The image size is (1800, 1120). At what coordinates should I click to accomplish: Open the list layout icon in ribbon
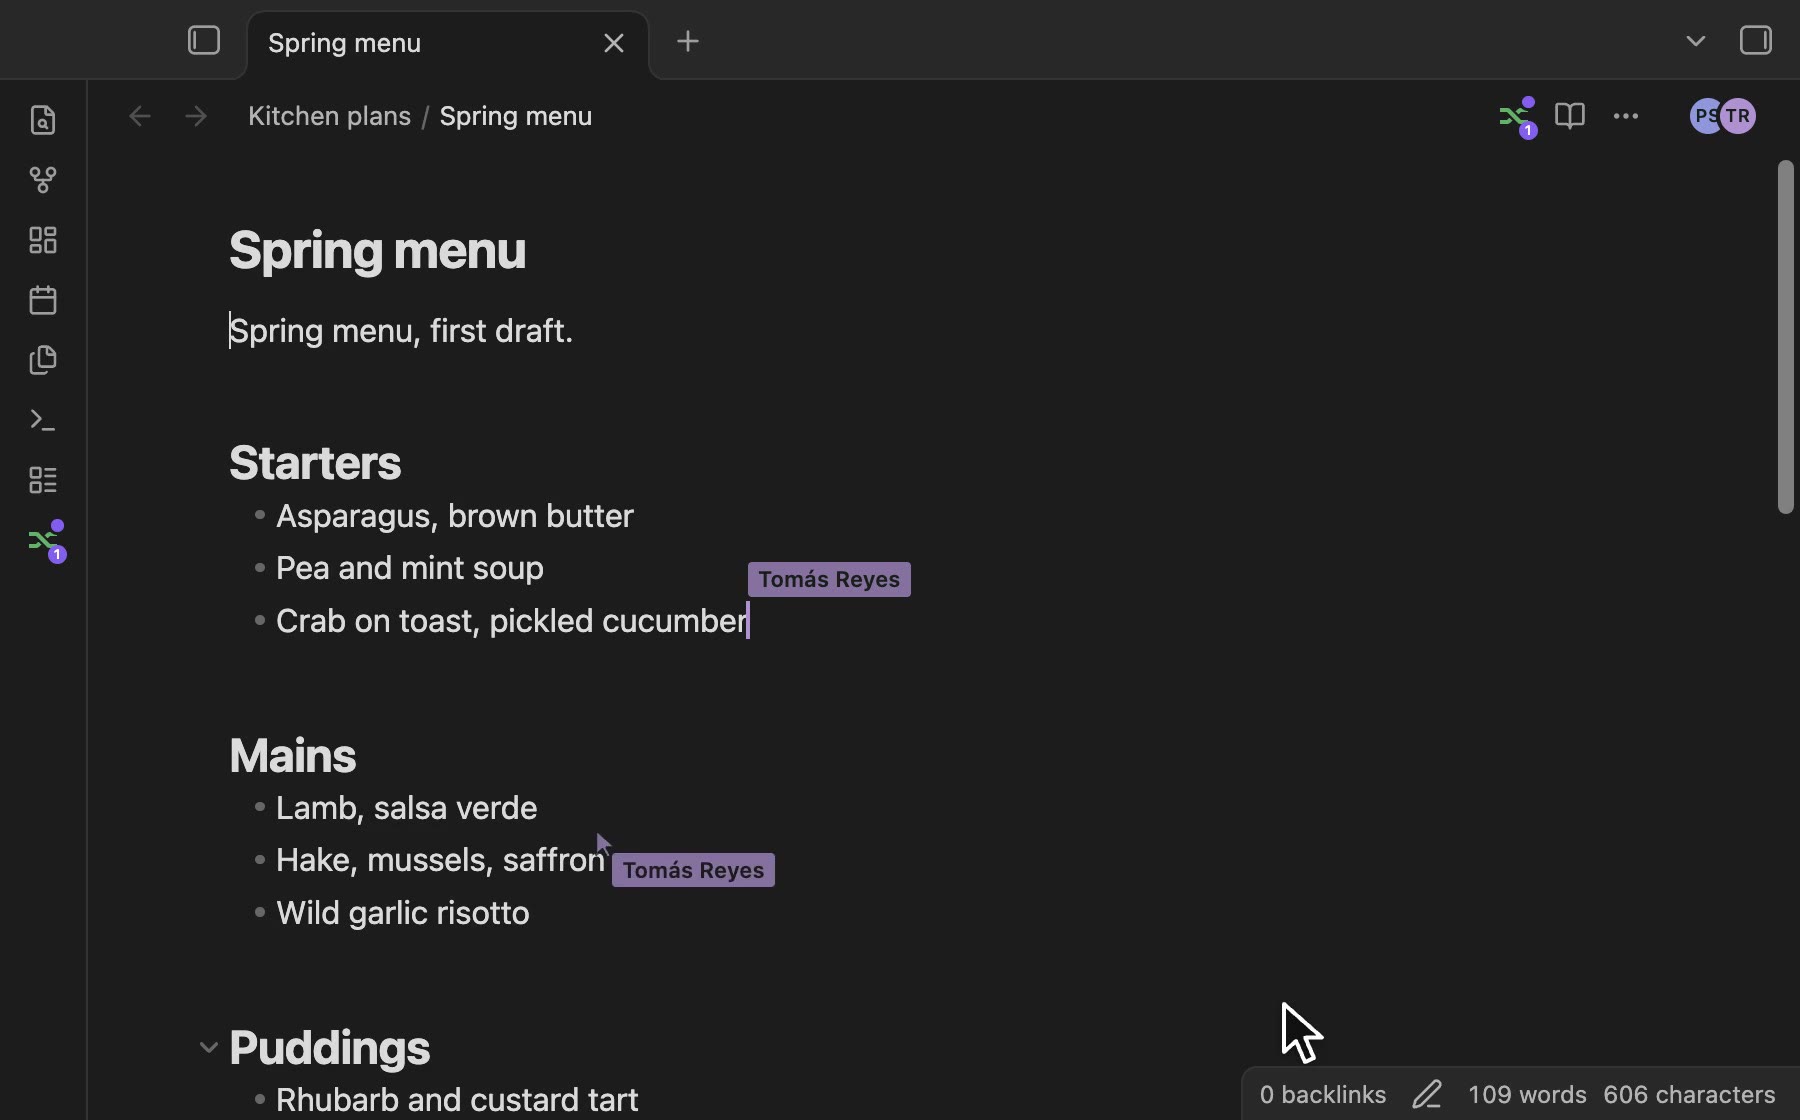tap(43, 480)
